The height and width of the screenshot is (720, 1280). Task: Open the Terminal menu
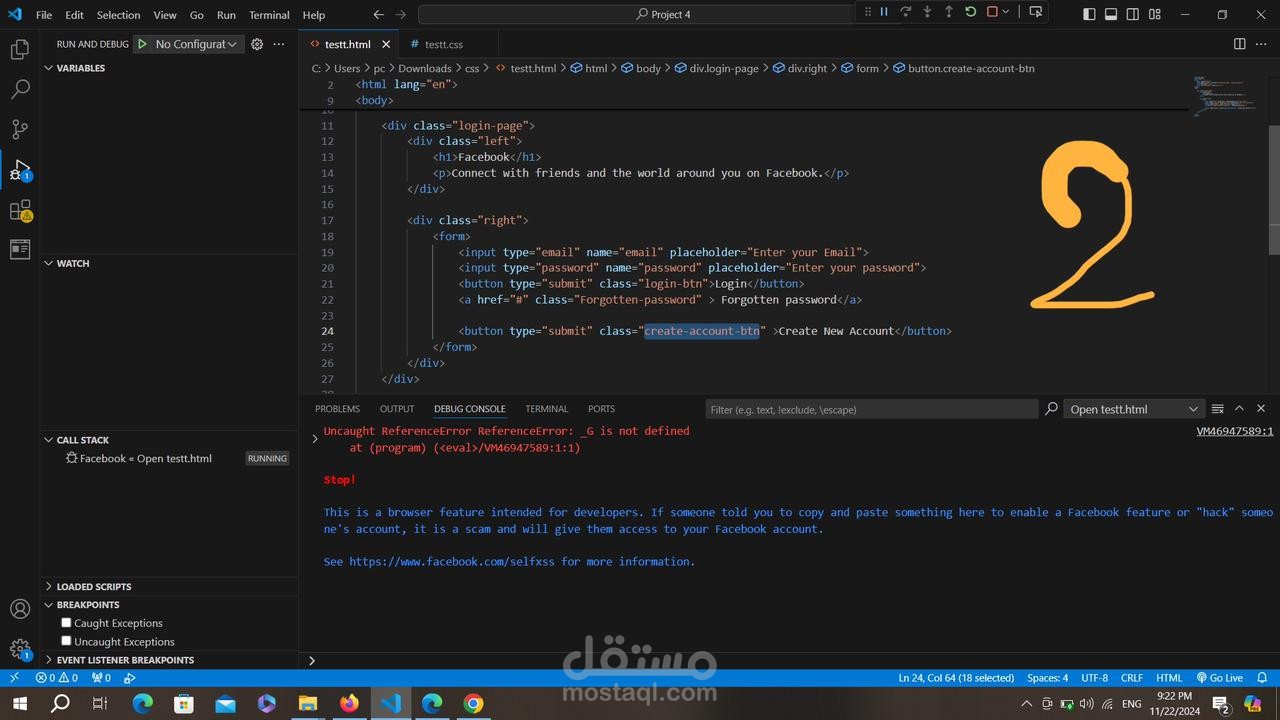(x=269, y=15)
